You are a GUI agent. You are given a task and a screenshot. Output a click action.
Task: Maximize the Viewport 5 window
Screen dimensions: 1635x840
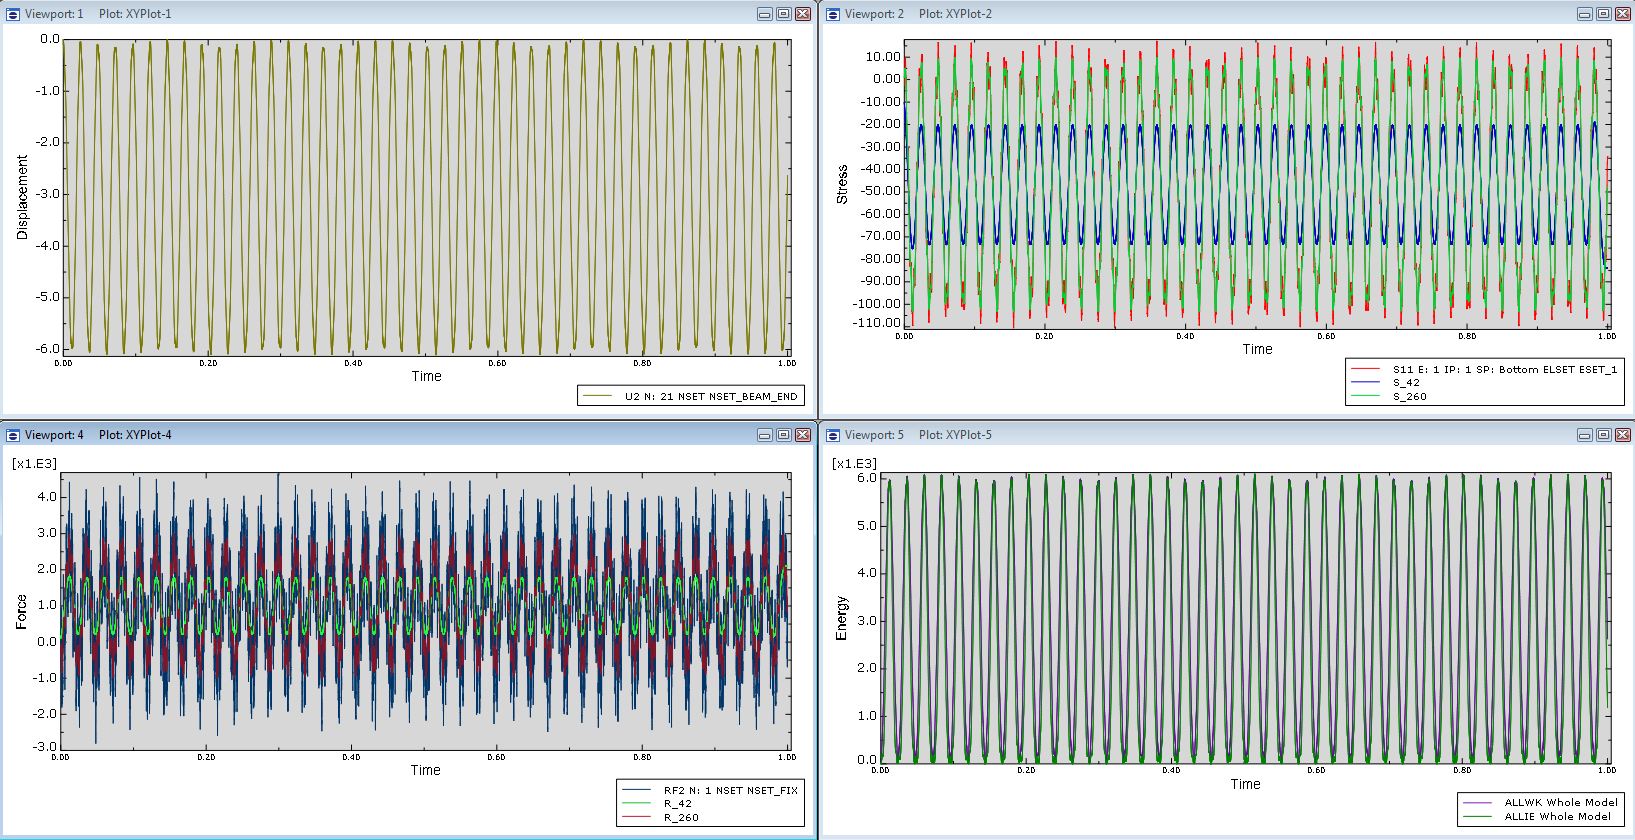(1604, 435)
